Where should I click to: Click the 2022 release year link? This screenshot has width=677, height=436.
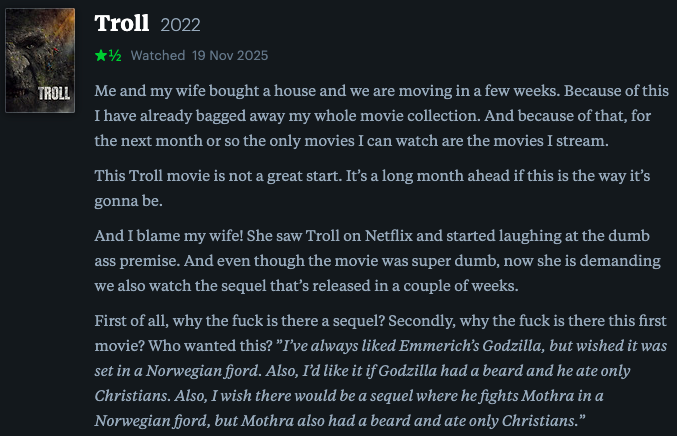click(180, 24)
